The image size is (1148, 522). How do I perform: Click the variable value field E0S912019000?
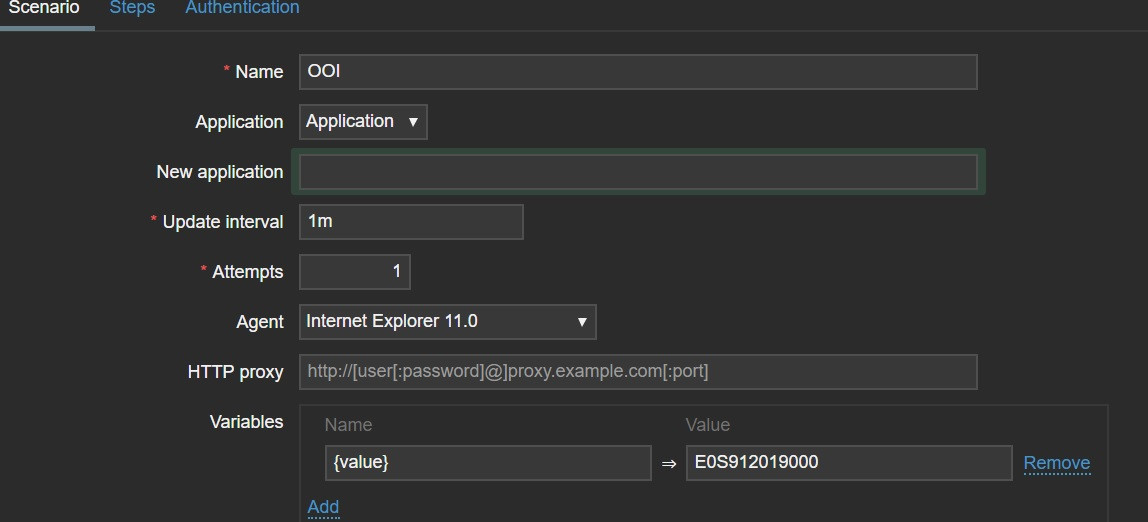pos(848,463)
